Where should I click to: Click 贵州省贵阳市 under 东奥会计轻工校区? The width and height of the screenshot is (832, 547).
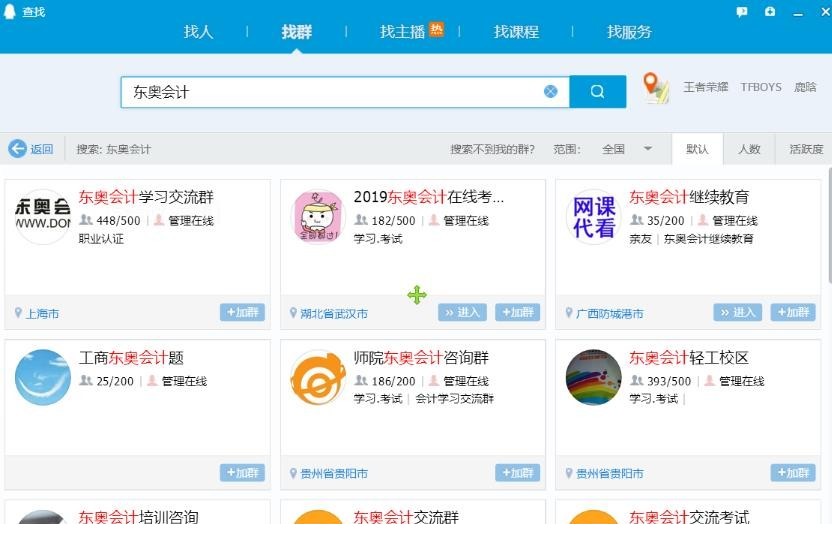pos(609,473)
